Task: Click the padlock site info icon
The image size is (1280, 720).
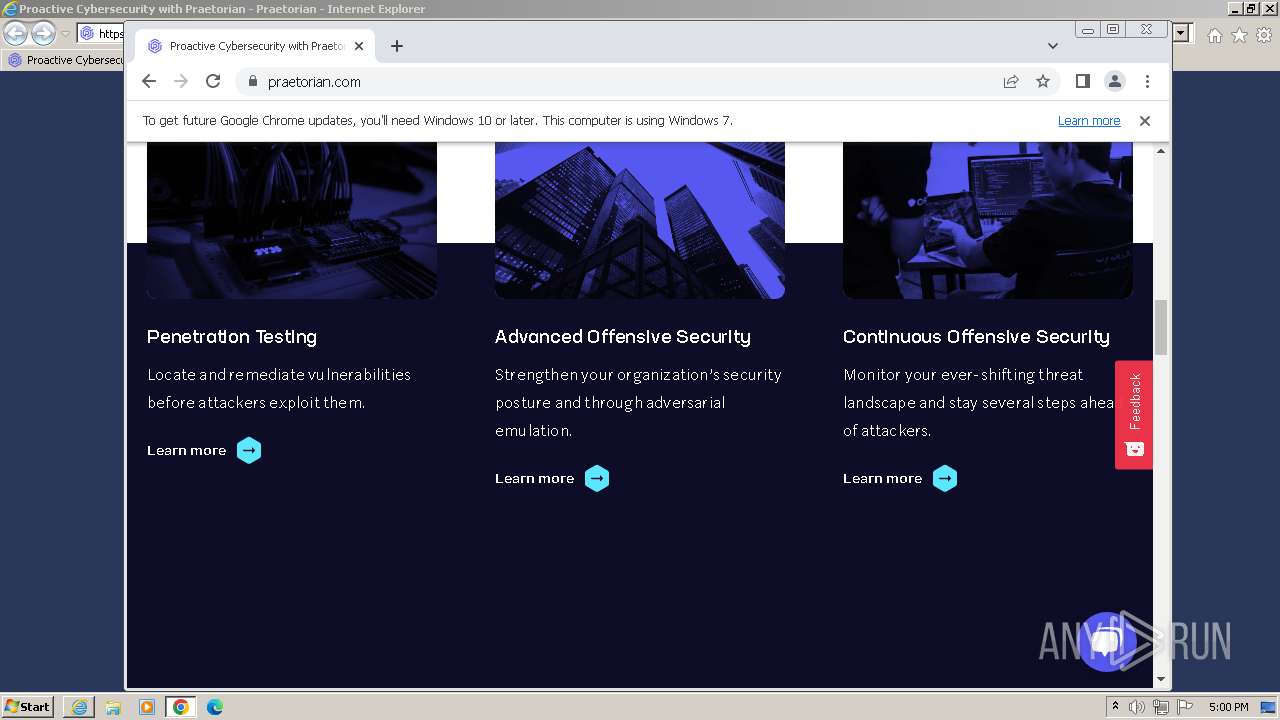Action: coord(252,82)
